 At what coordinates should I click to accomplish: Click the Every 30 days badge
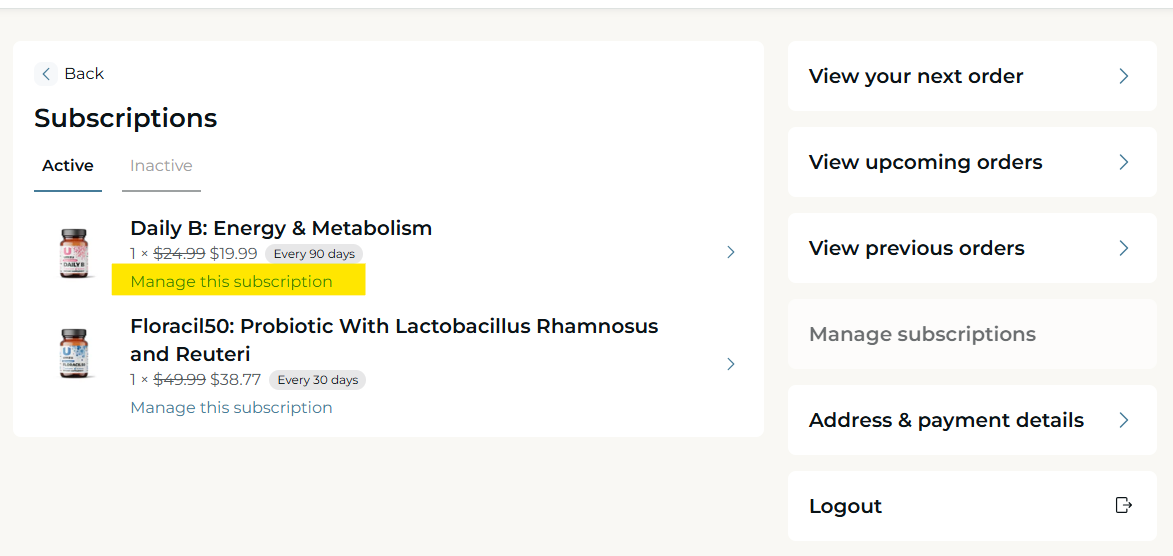coord(317,380)
